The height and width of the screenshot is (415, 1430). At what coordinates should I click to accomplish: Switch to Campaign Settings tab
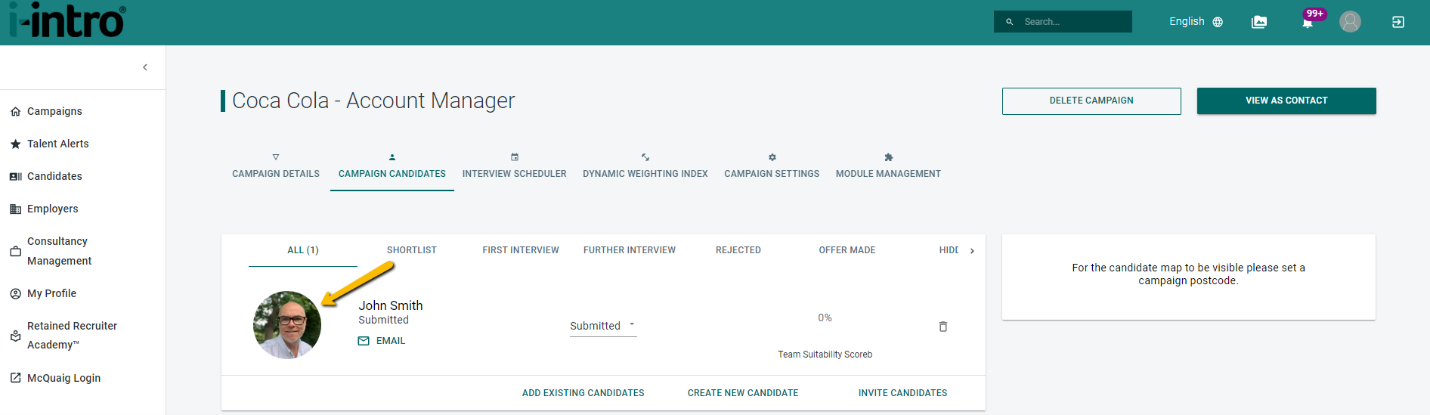pyautogui.click(x=772, y=166)
